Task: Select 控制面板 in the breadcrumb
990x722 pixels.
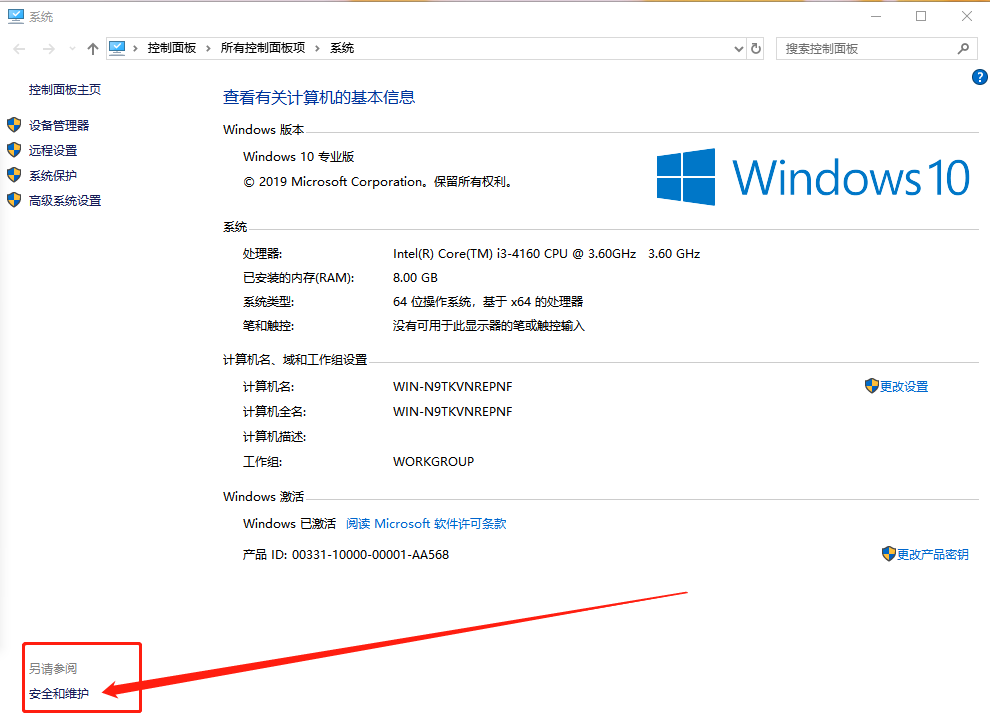Action: point(172,48)
